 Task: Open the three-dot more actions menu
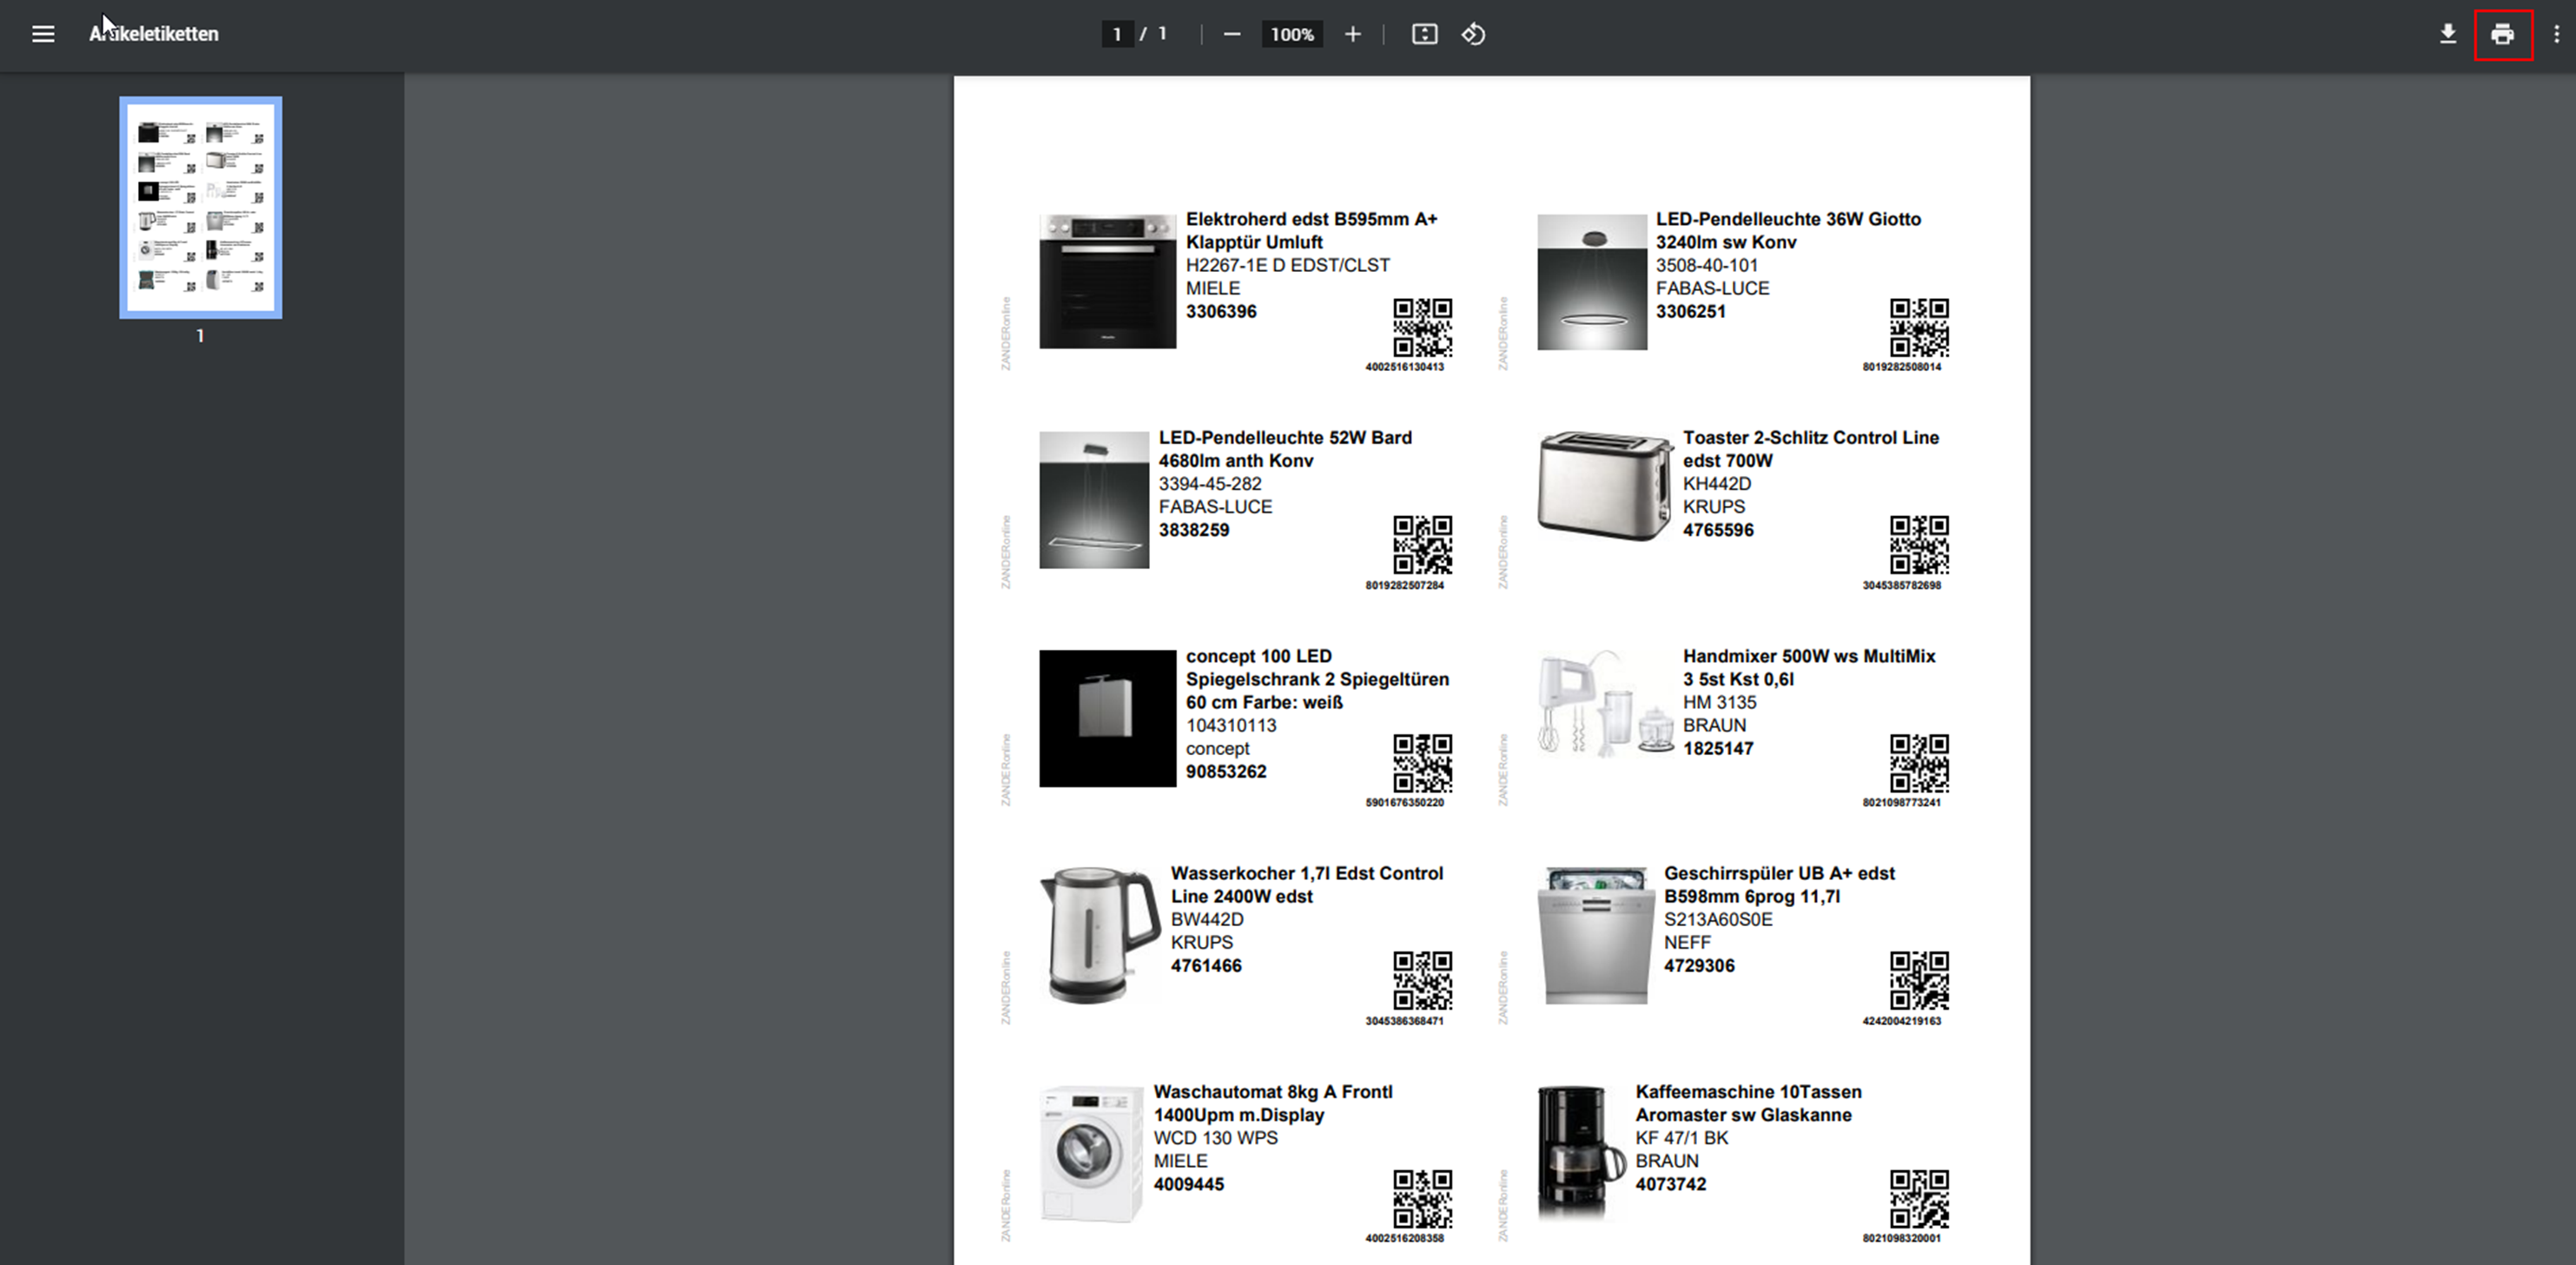pyautogui.click(x=2556, y=34)
